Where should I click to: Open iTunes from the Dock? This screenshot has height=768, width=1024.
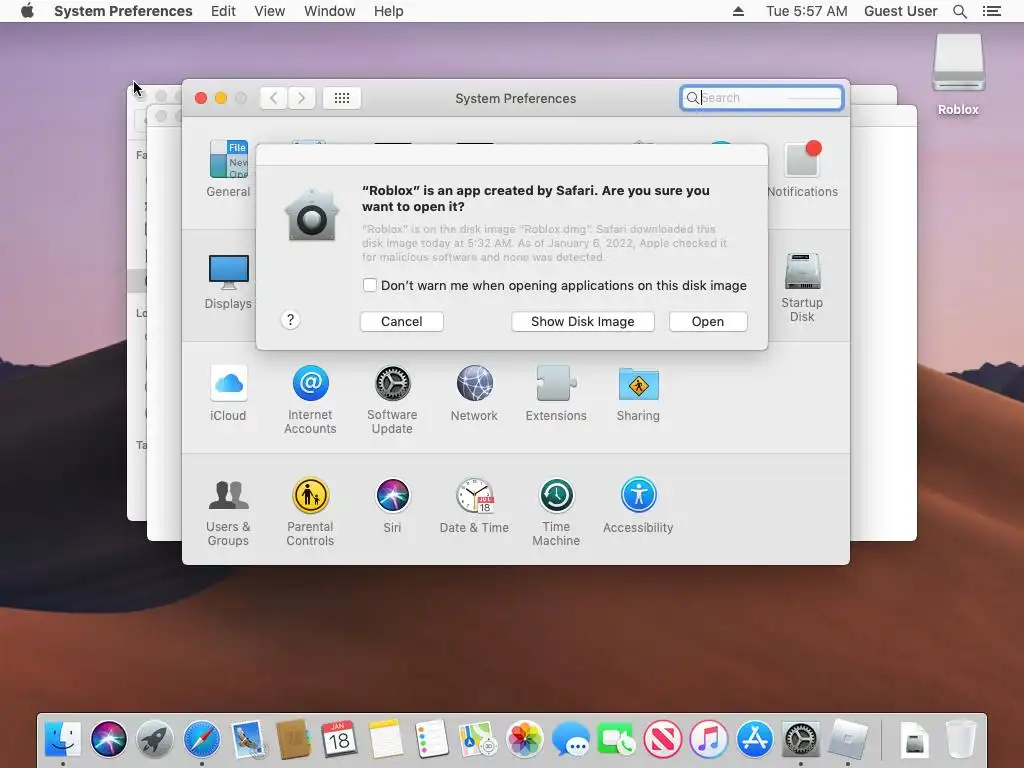tap(709, 739)
